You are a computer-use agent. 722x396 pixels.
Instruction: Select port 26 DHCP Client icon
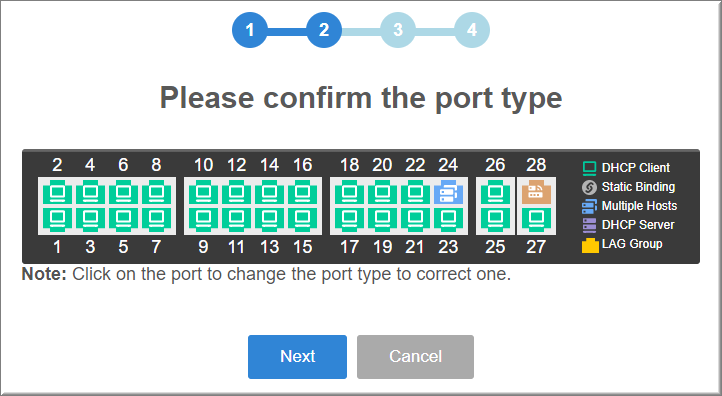click(x=495, y=192)
